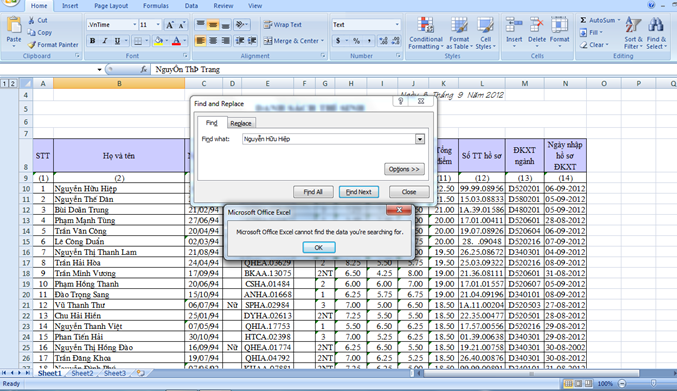
Task: Toggle Bold formatting
Action: (x=92, y=41)
